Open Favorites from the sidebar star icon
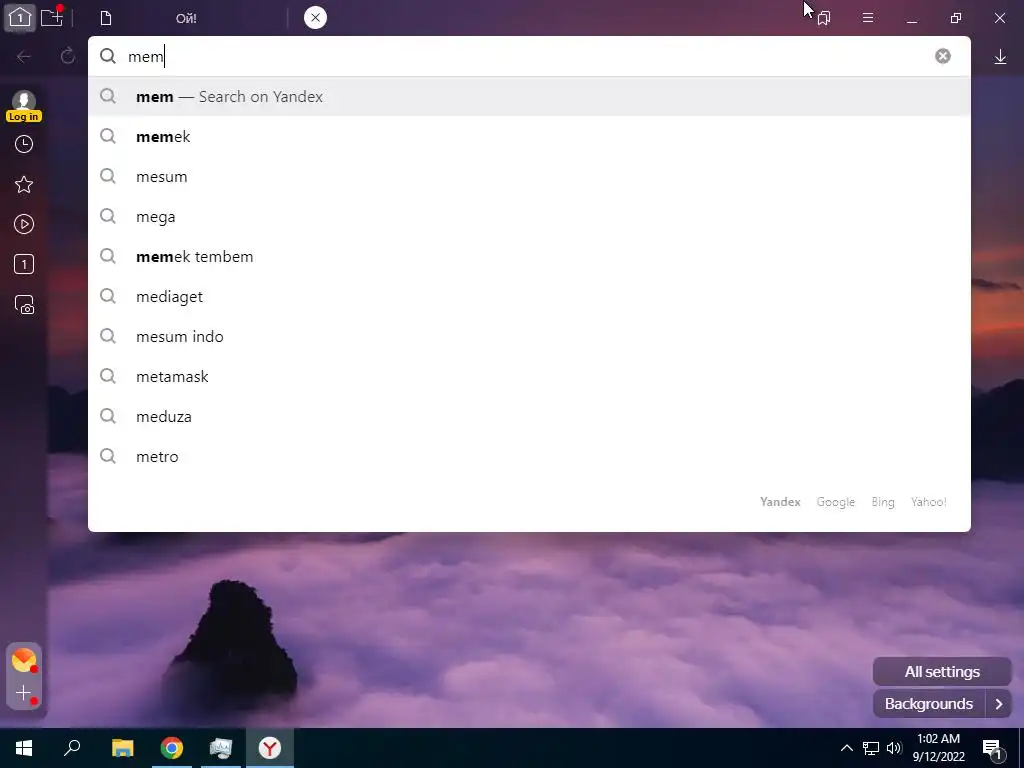 [24, 184]
